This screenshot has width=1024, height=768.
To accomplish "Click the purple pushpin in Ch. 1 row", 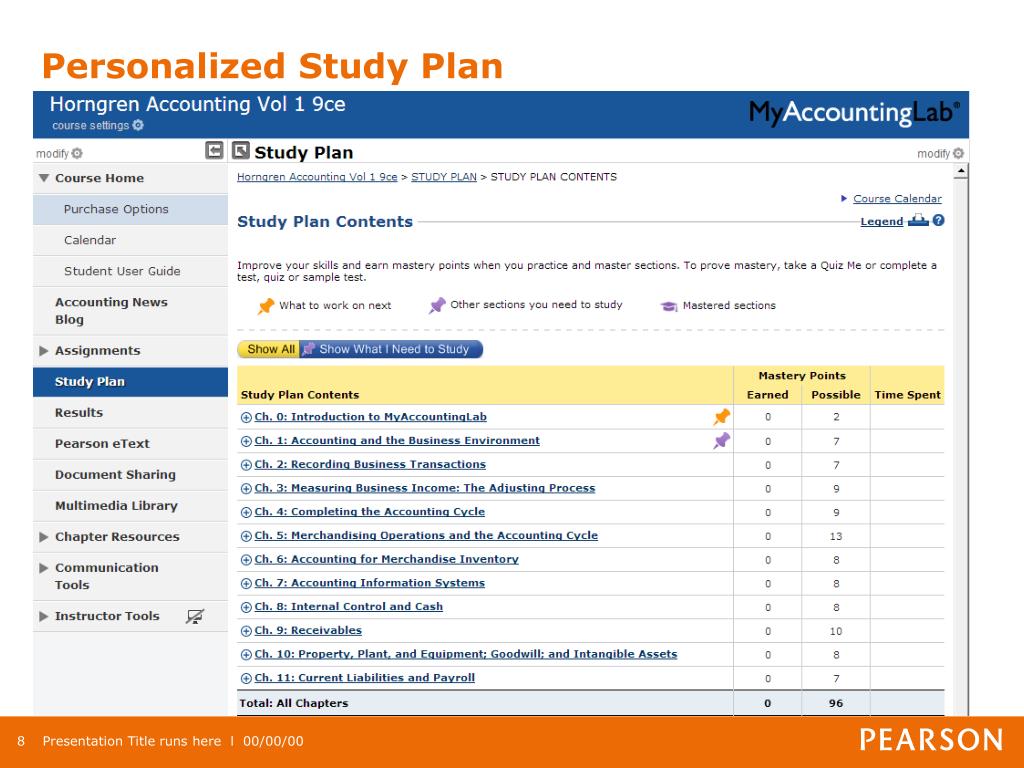I will (x=722, y=441).
